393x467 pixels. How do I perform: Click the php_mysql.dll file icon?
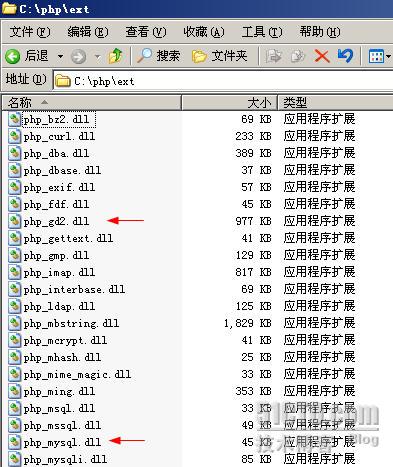[x=15, y=442]
